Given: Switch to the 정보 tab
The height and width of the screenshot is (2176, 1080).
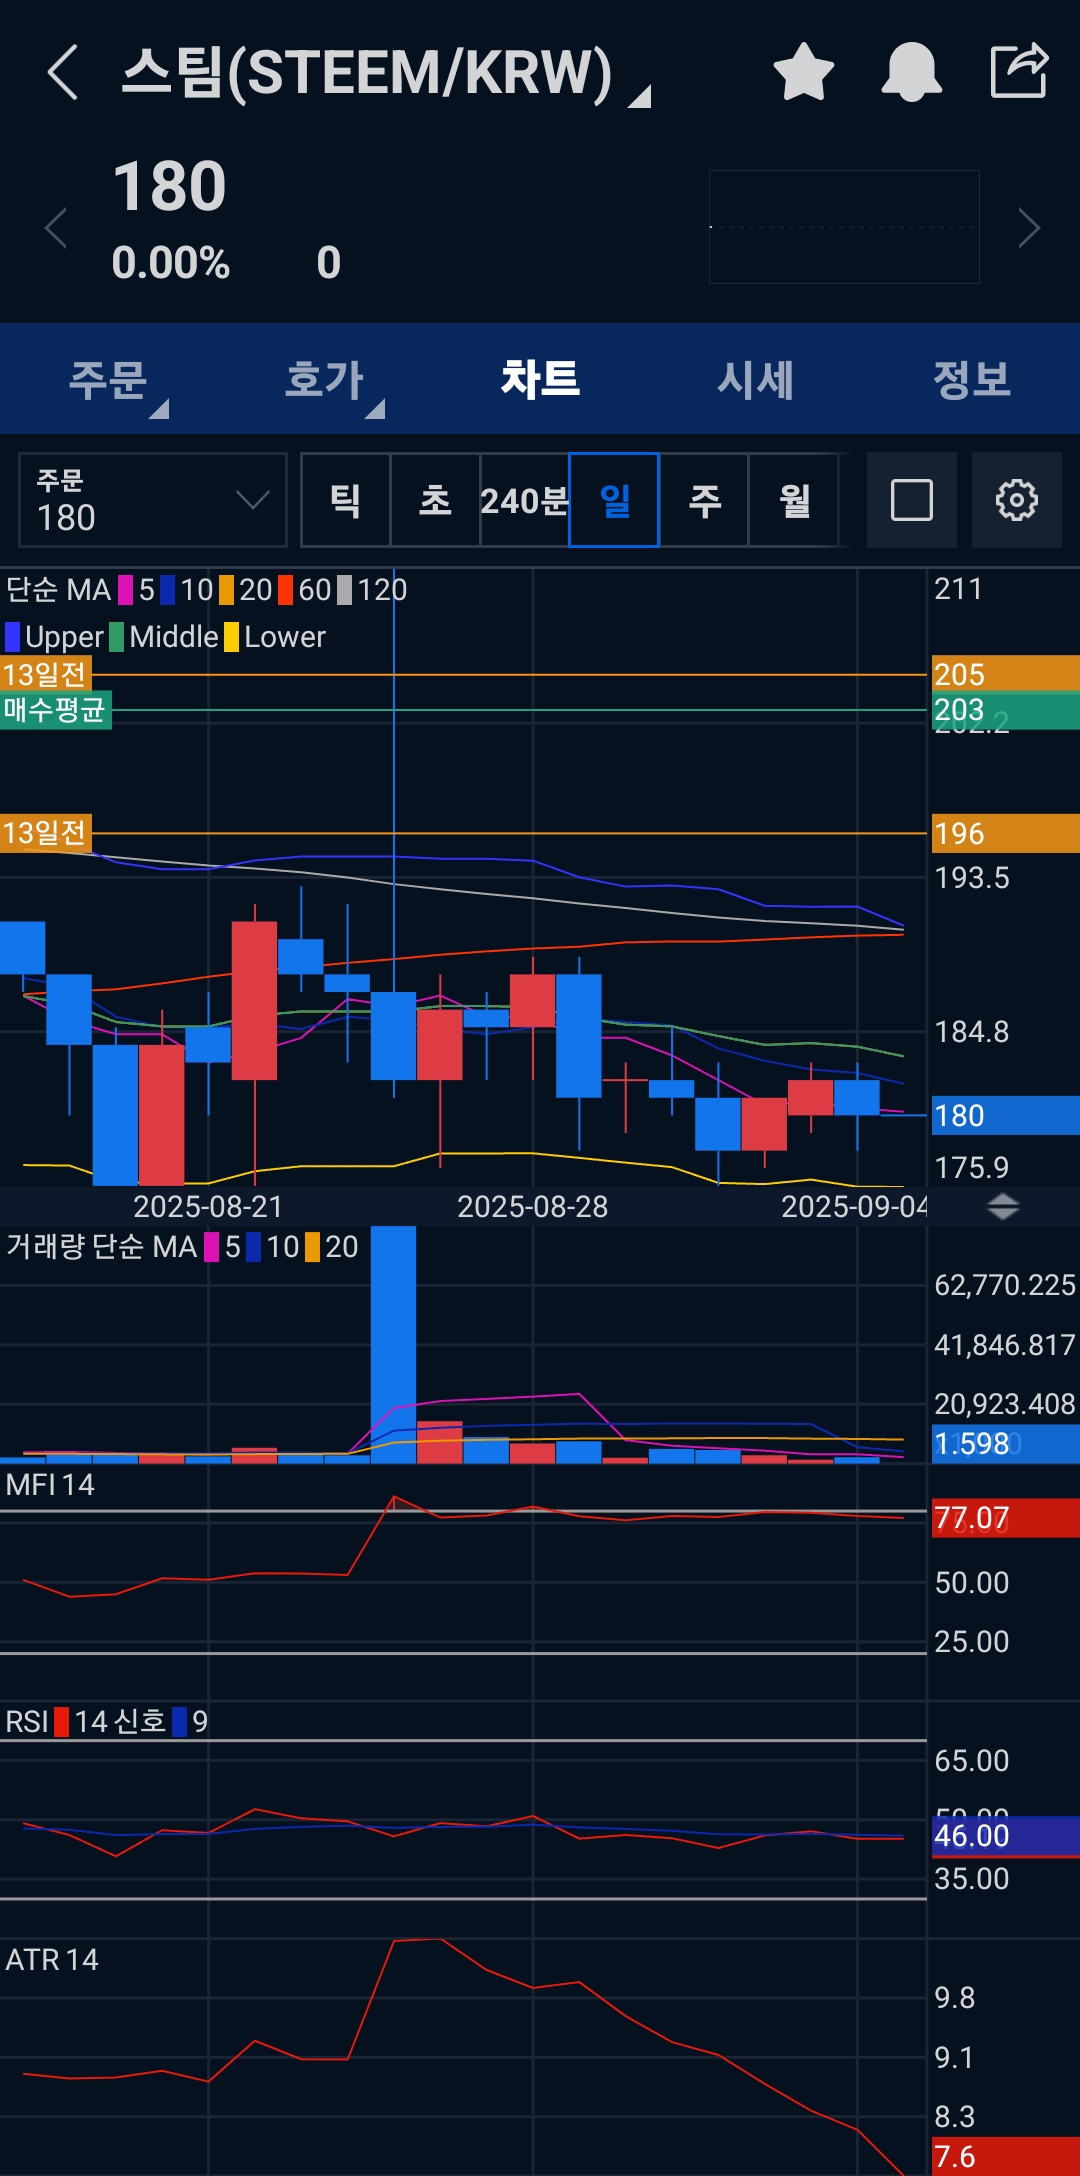Looking at the screenshot, I should coord(972,380).
